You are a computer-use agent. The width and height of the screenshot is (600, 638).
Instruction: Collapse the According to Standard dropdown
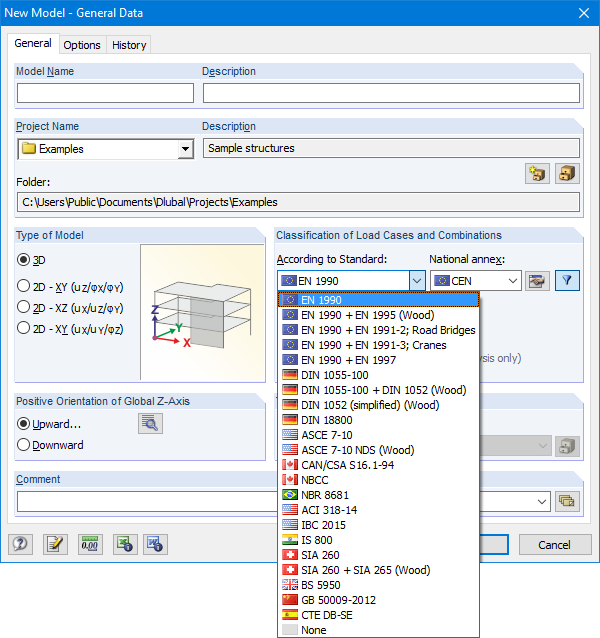[417, 281]
